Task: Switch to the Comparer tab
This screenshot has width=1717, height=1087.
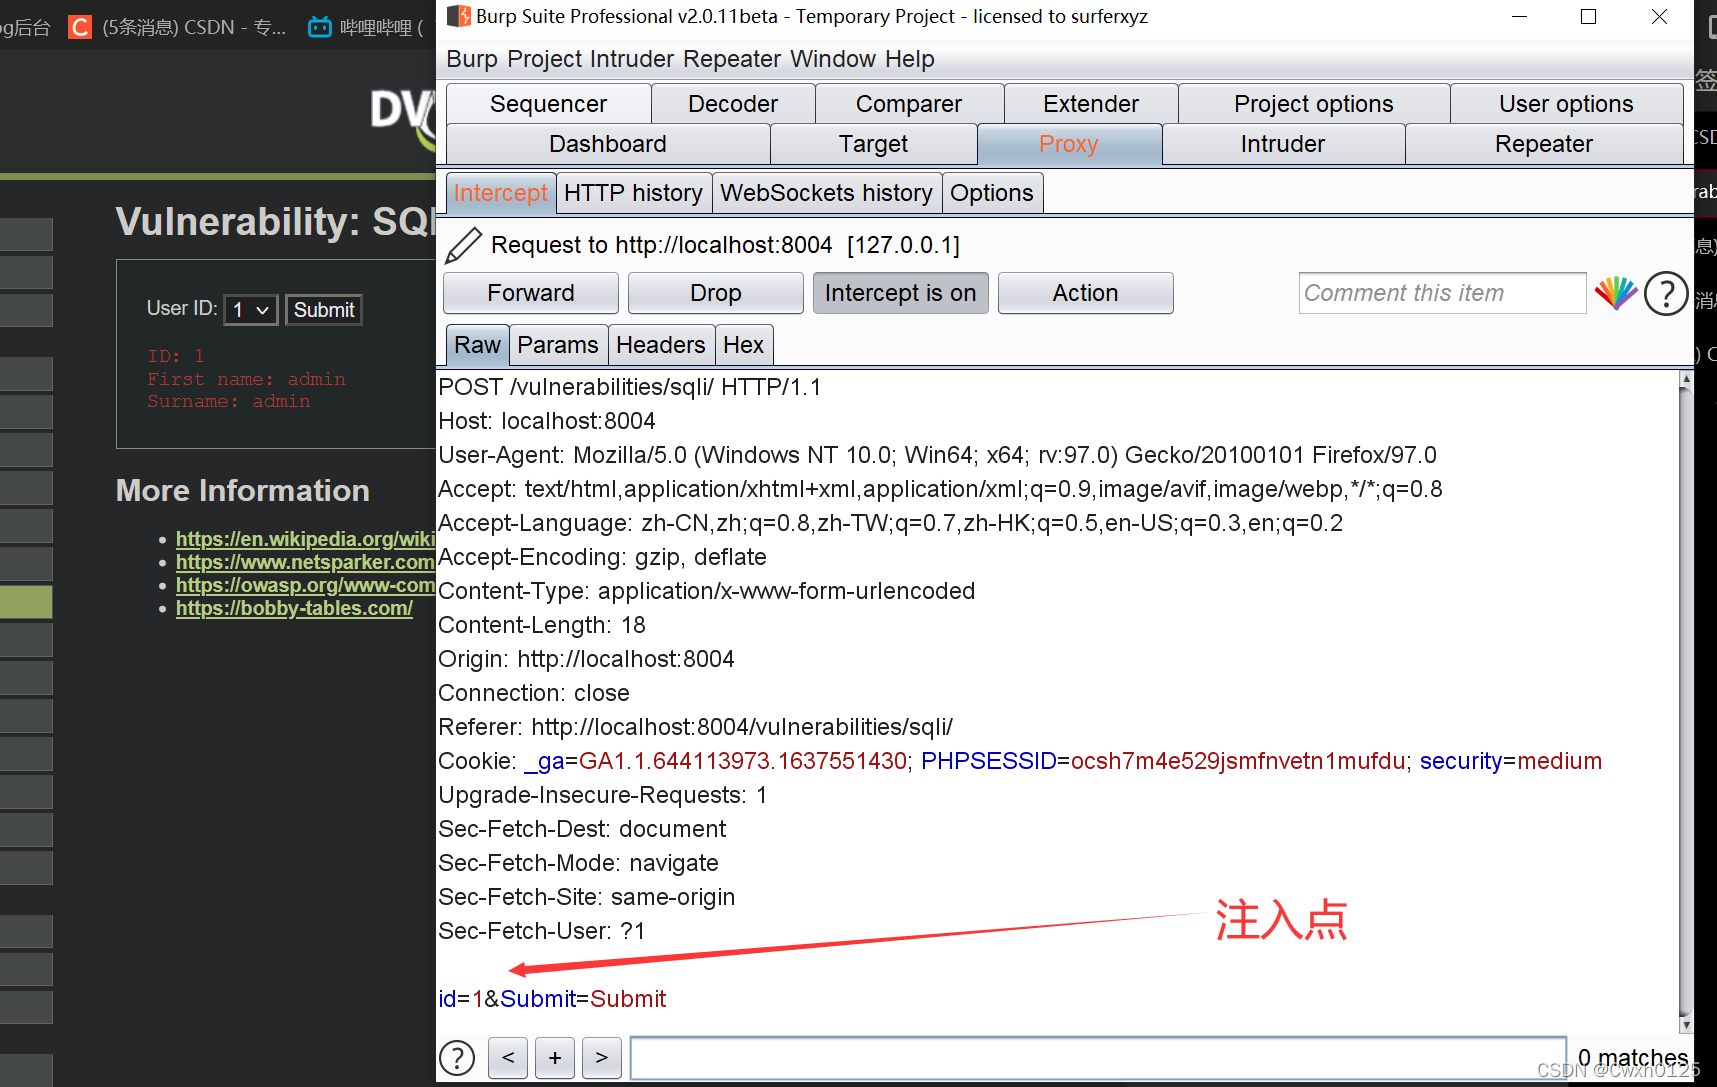Action: 909,104
